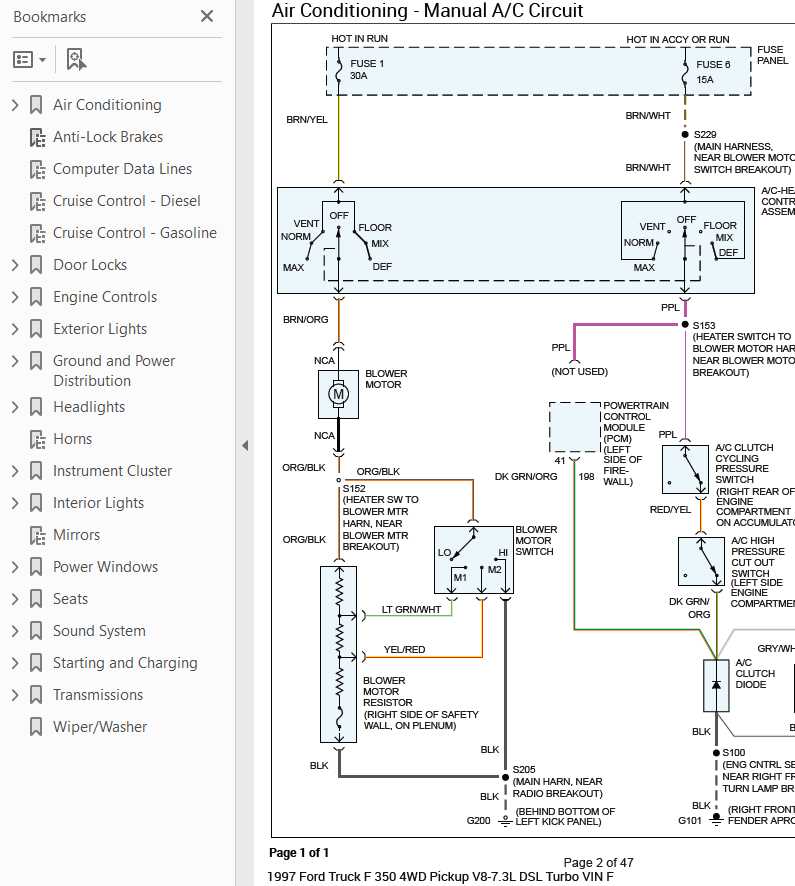
Task: Open the Cruise Control - Gasoline bookmark
Action: pyautogui.click(x=135, y=233)
